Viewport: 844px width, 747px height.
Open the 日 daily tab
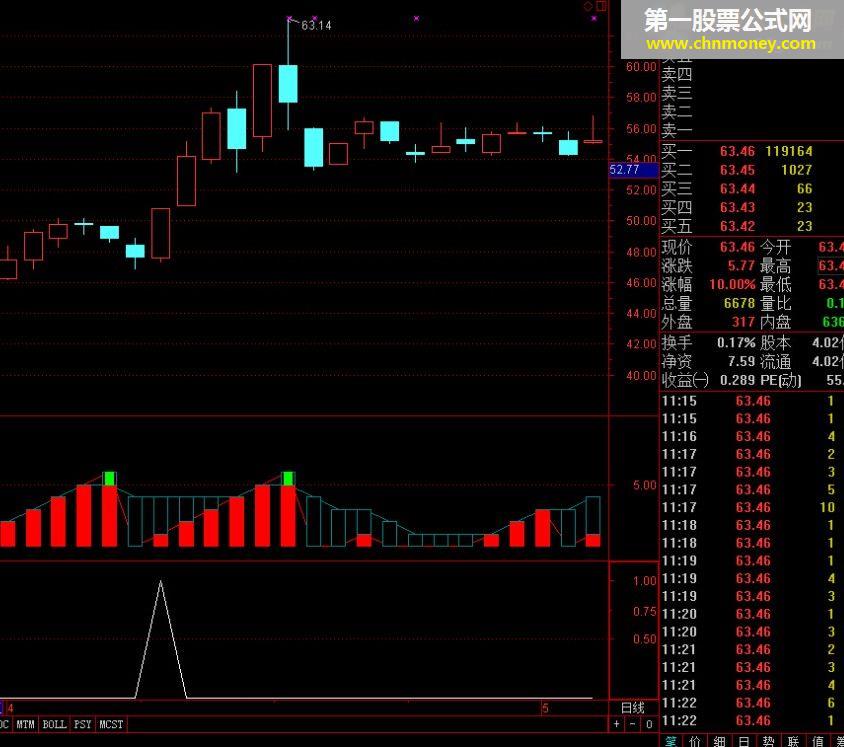744,741
